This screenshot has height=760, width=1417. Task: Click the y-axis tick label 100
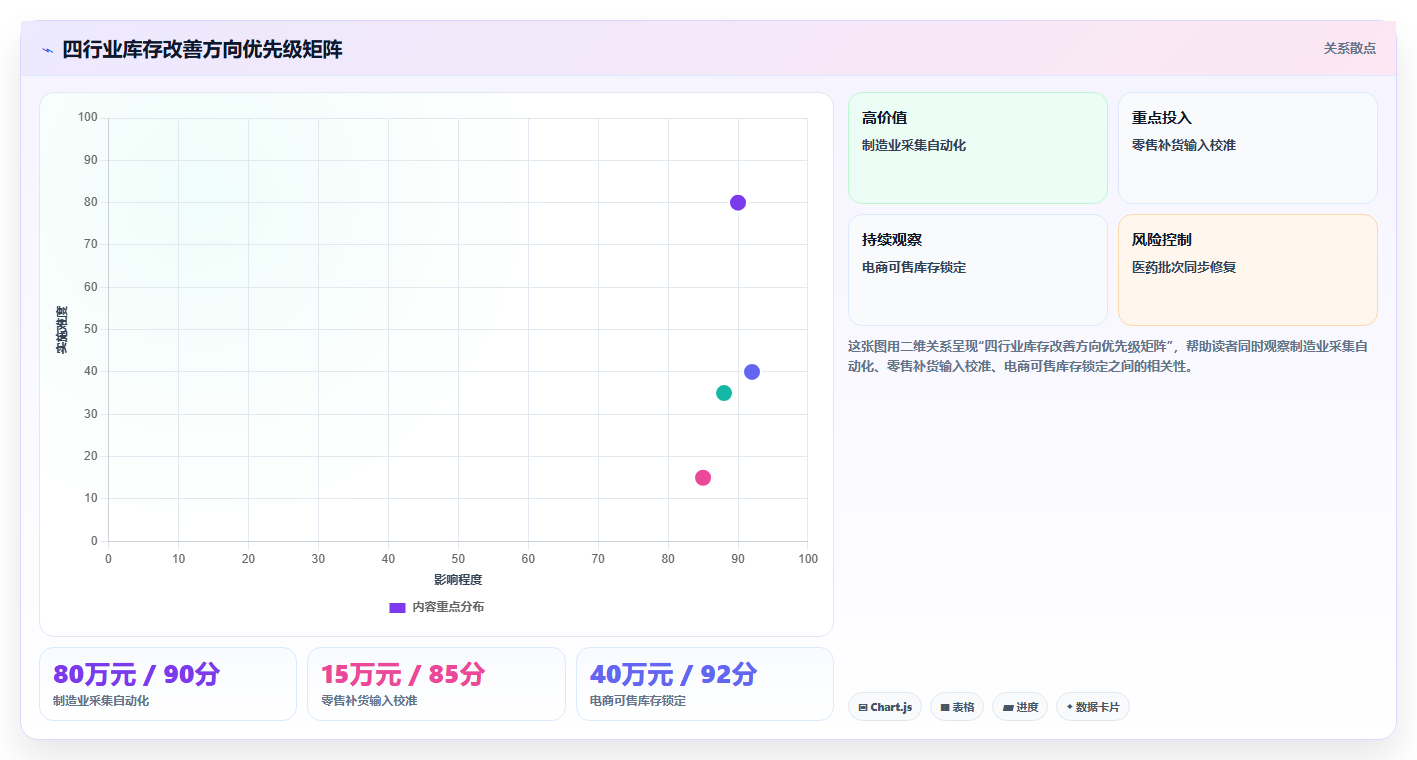(88, 118)
